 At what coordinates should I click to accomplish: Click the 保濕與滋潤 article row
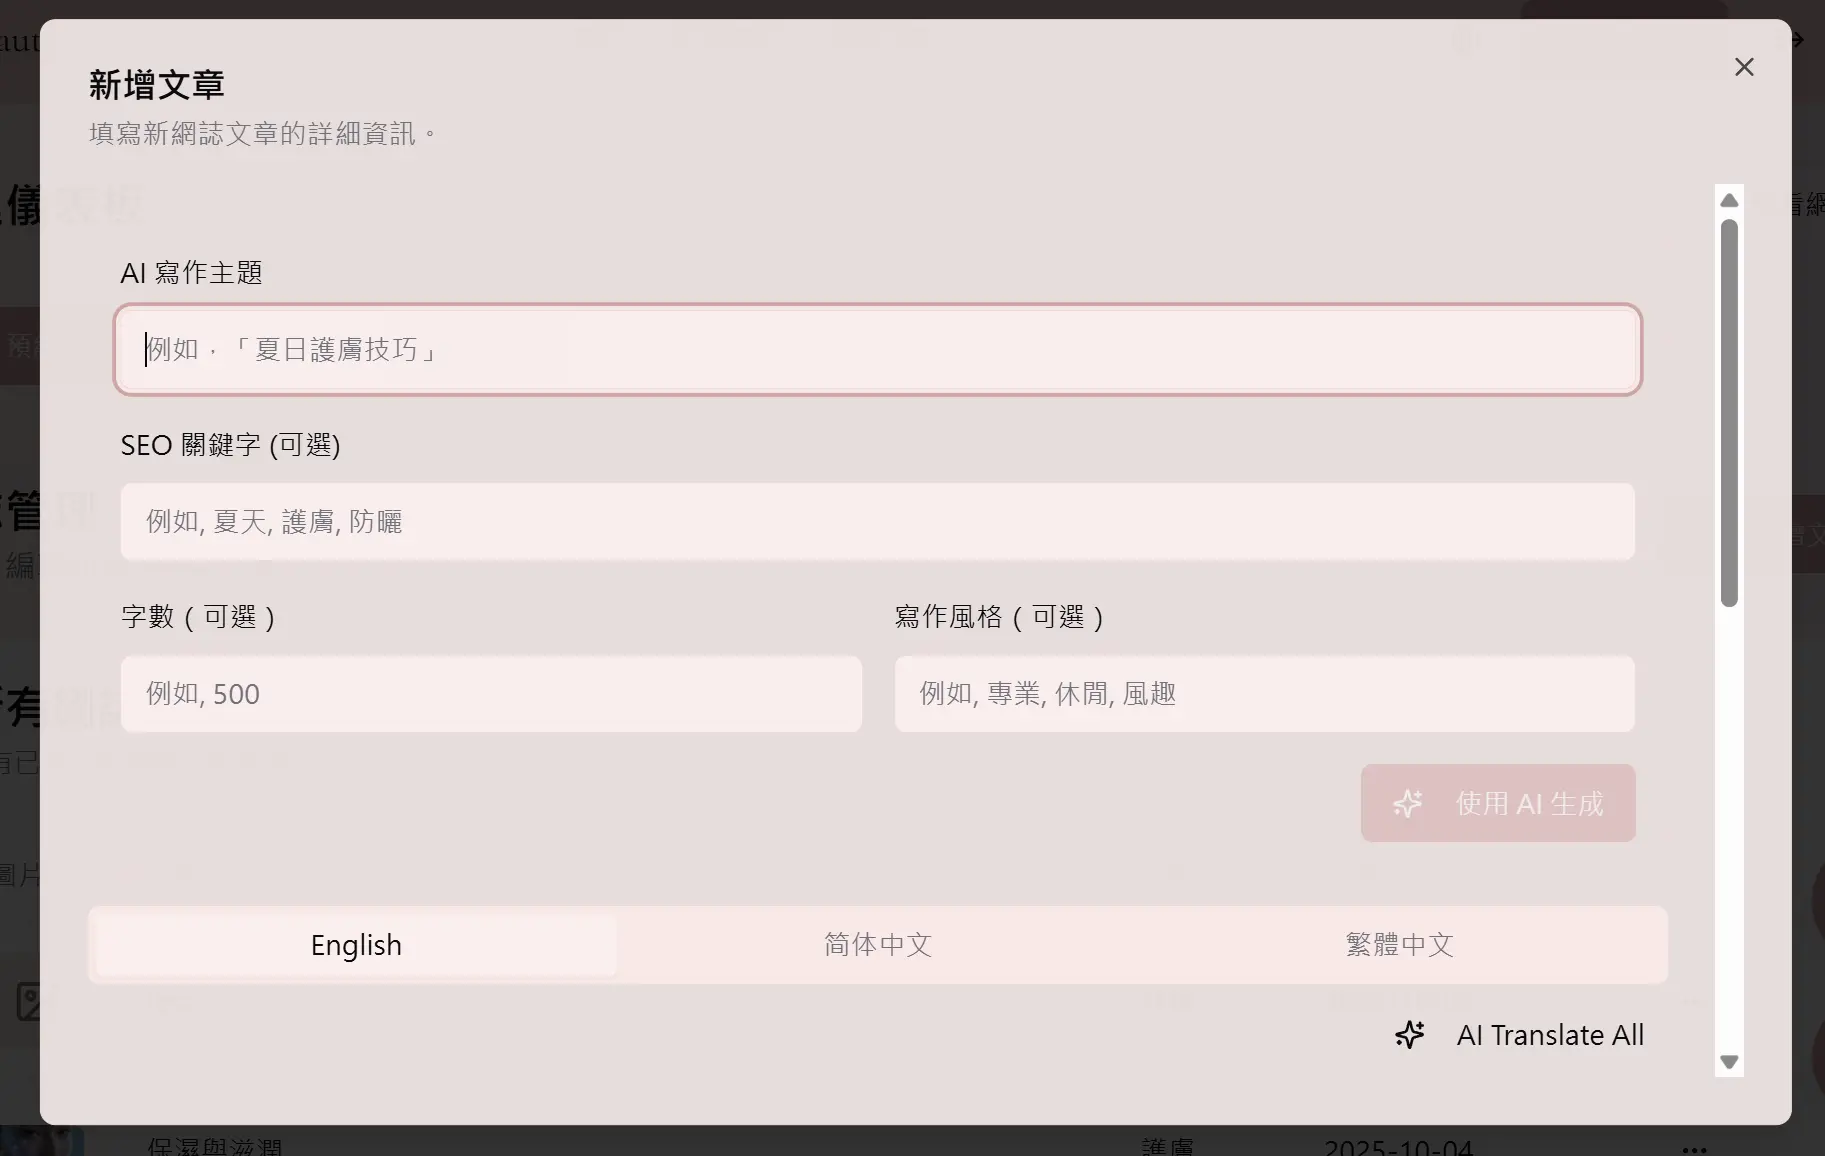[x=215, y=1146]
